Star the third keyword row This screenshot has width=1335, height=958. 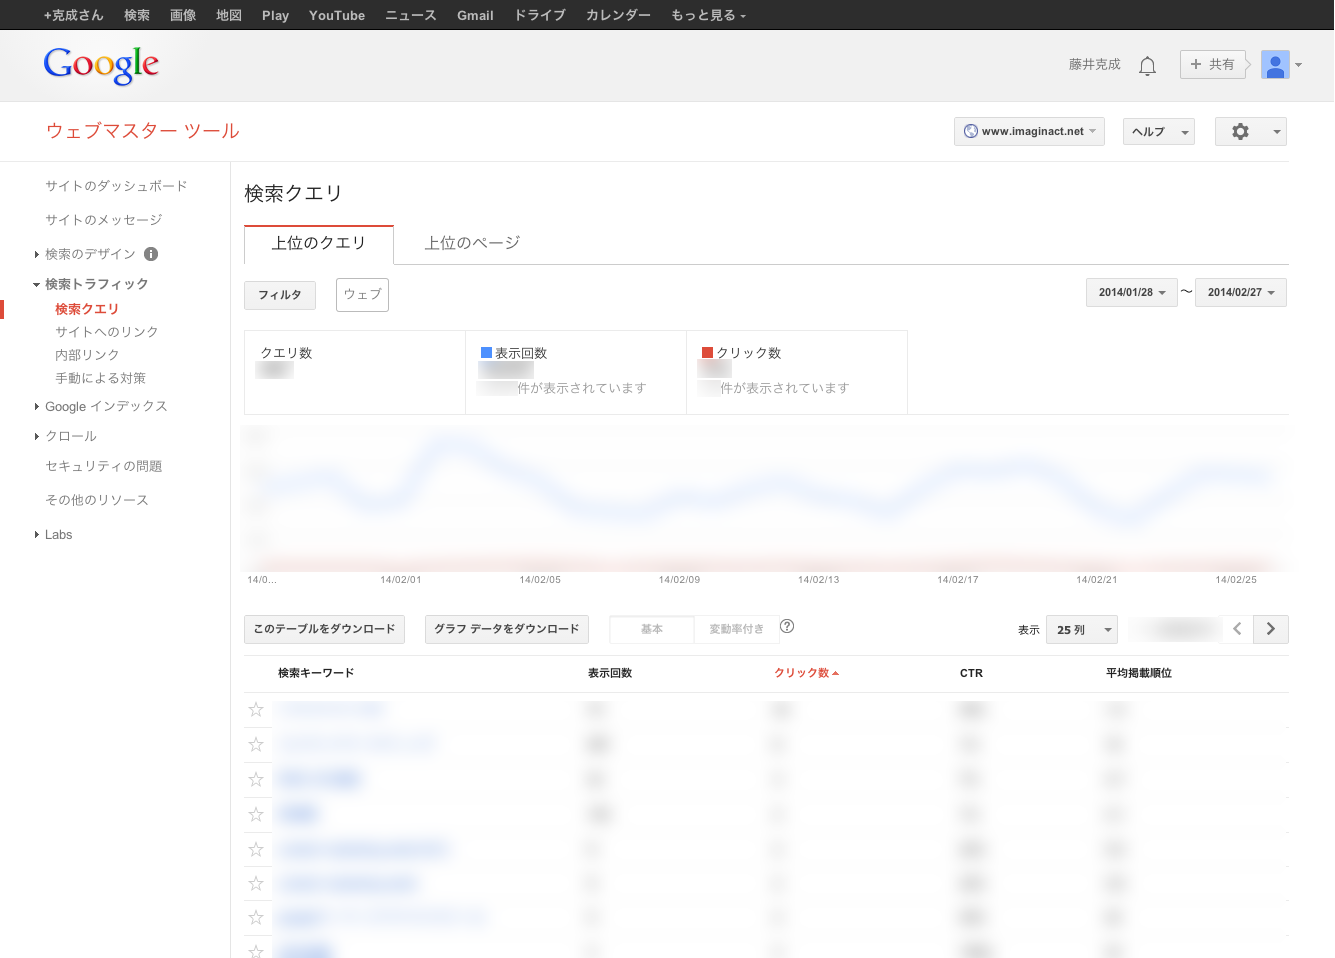[256, 780]
